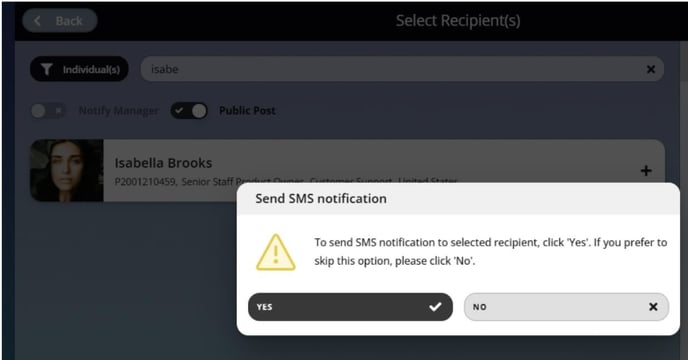Screen dimensions: 688x360
Task: Click Isabella Brooks' profile photo
Action: [x=67, y=170]
